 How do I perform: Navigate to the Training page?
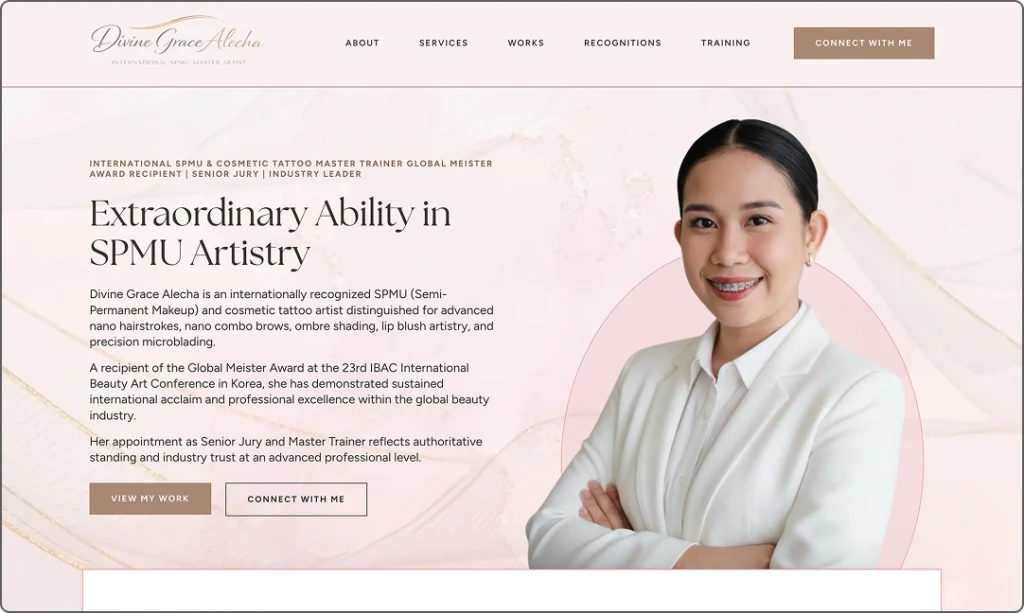(726, 43)
